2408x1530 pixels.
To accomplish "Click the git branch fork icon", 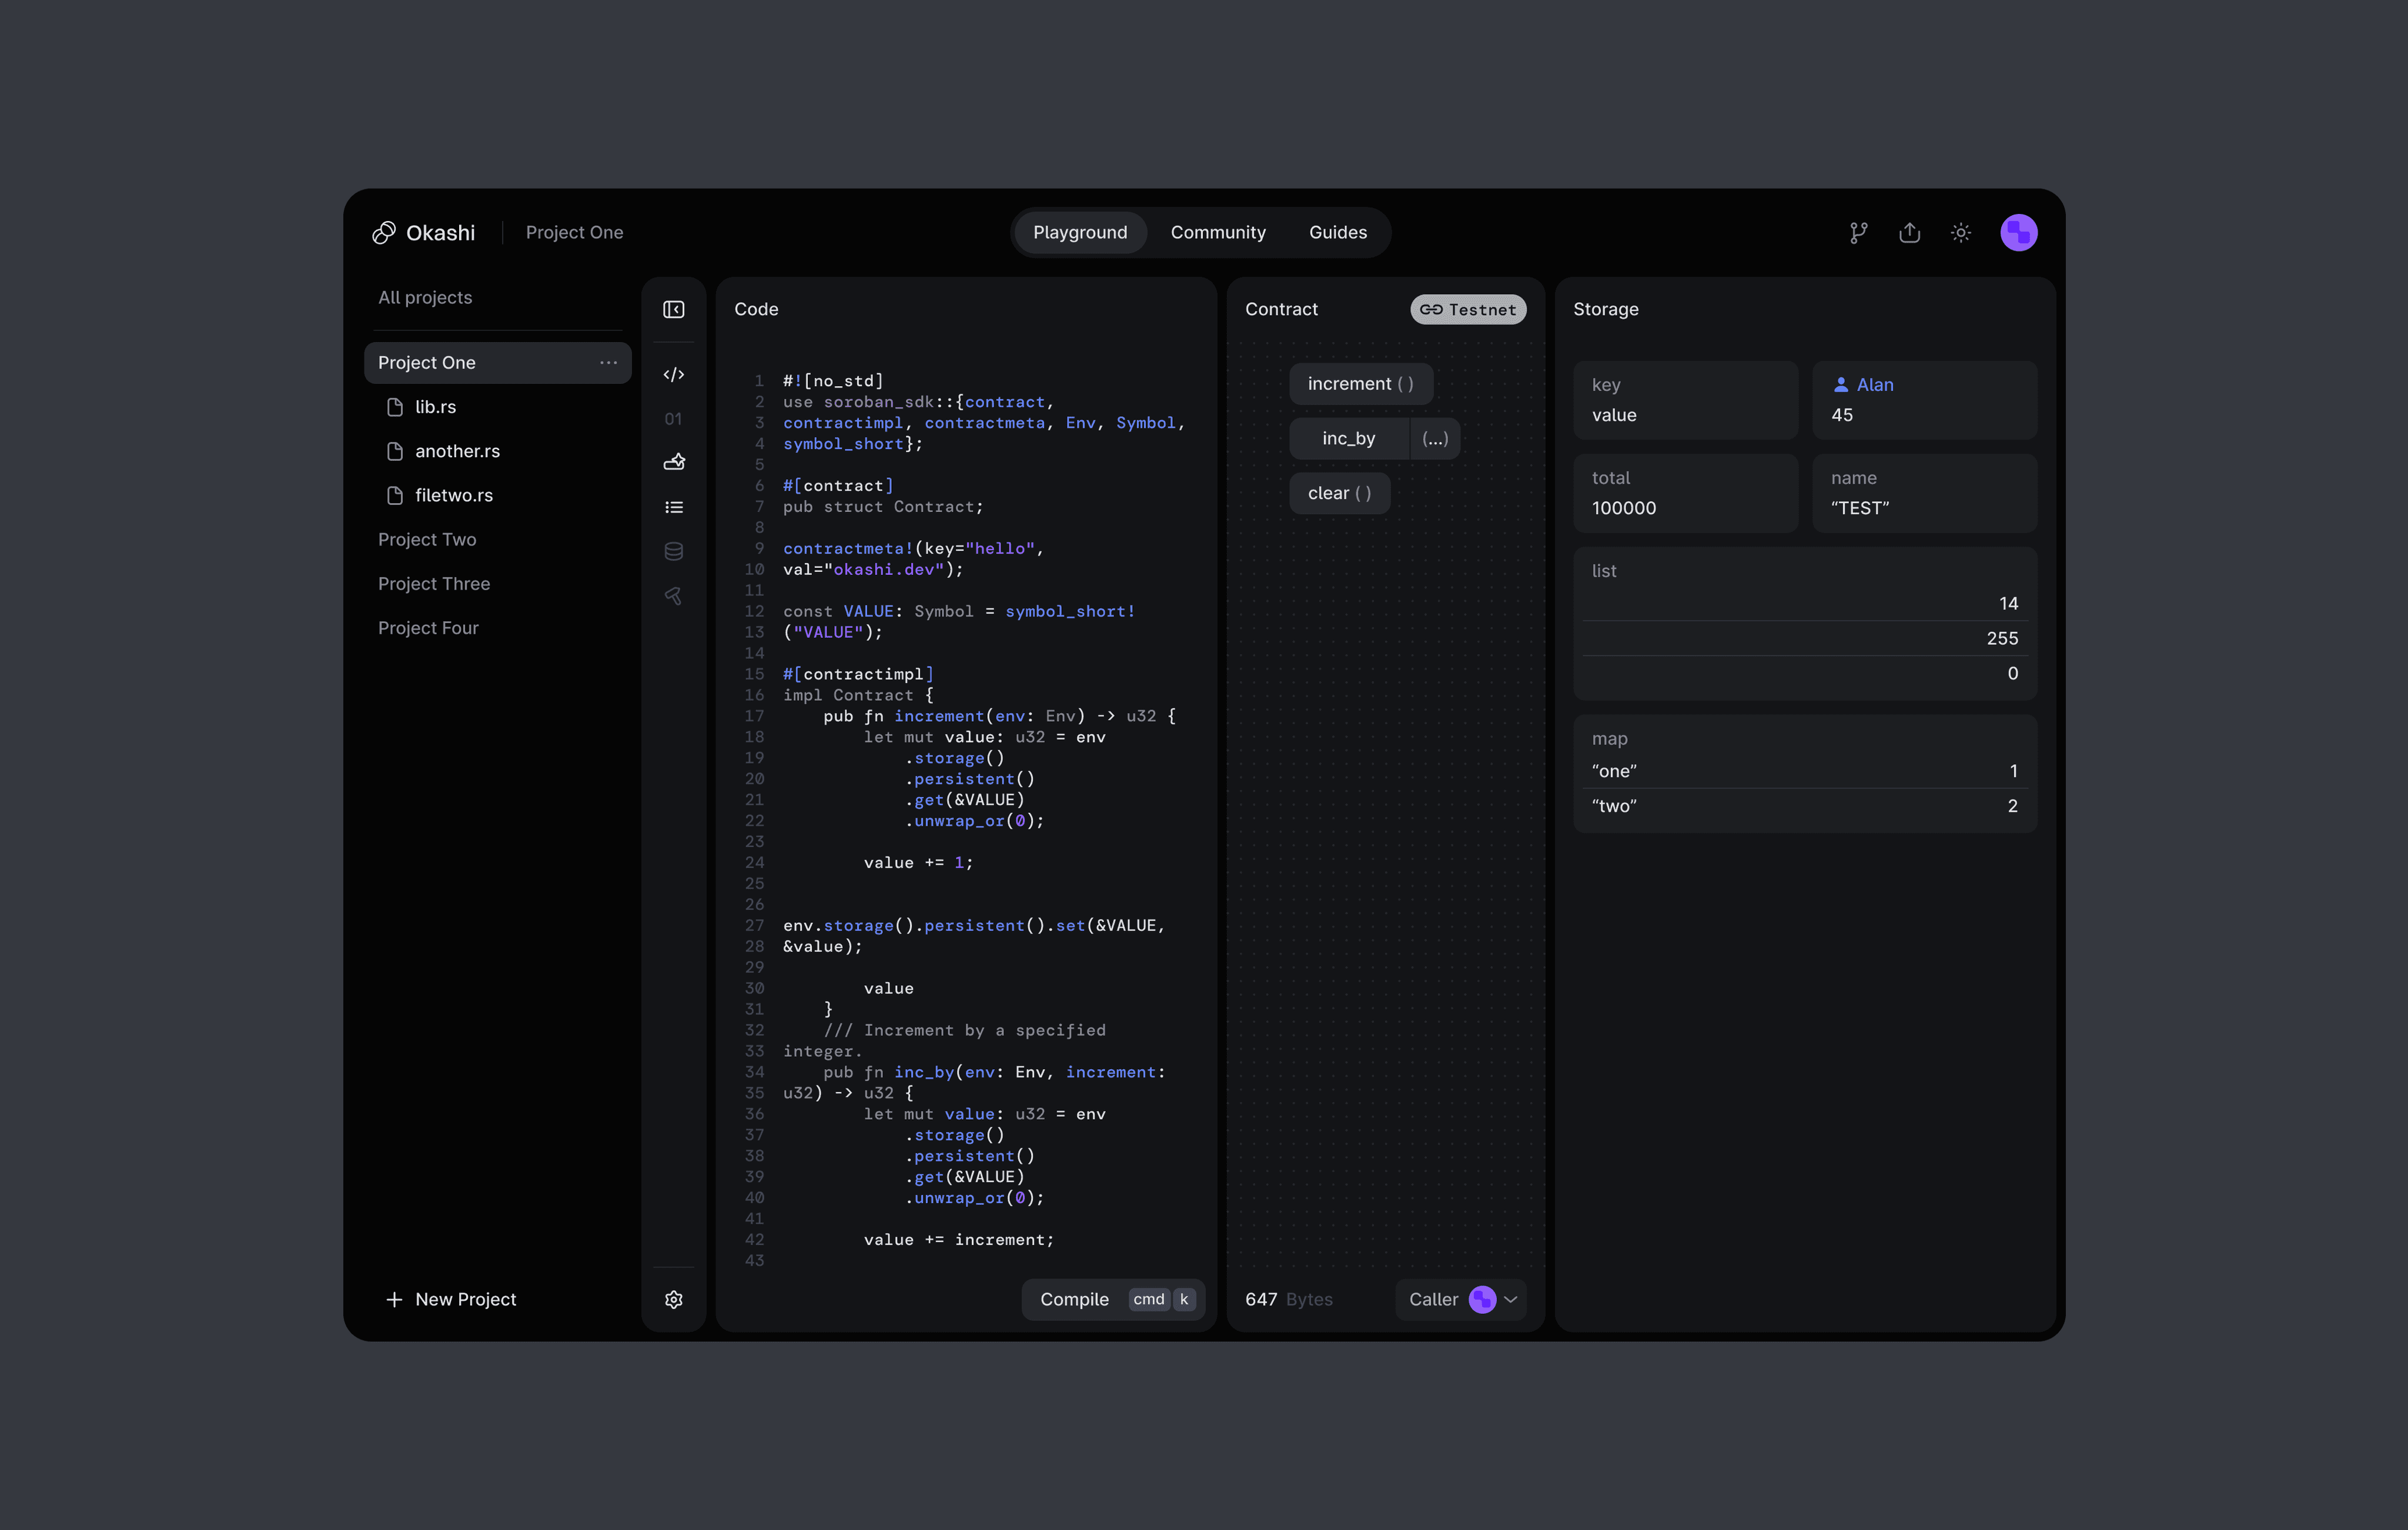I will point(1858,233).
